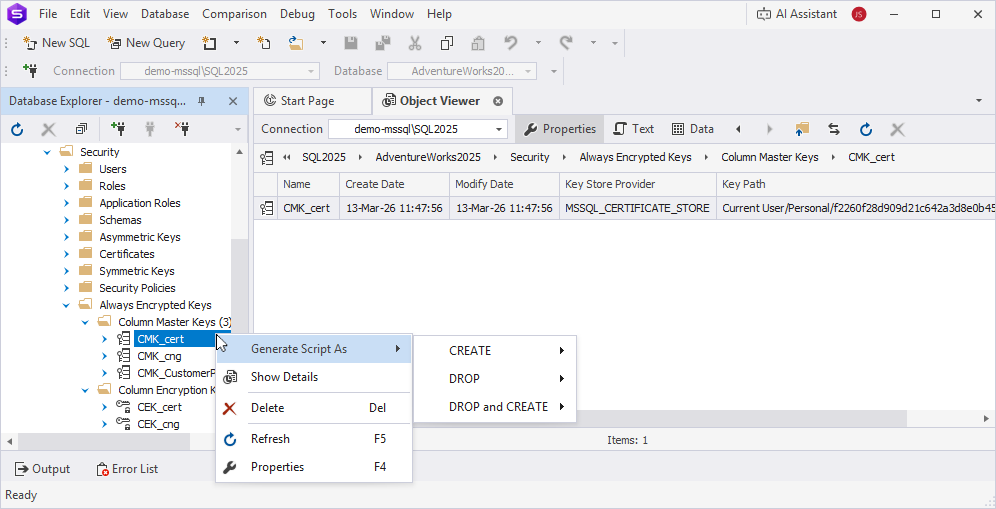Expand the Certificates folder
996x509 pixels.
coord(67,254)
